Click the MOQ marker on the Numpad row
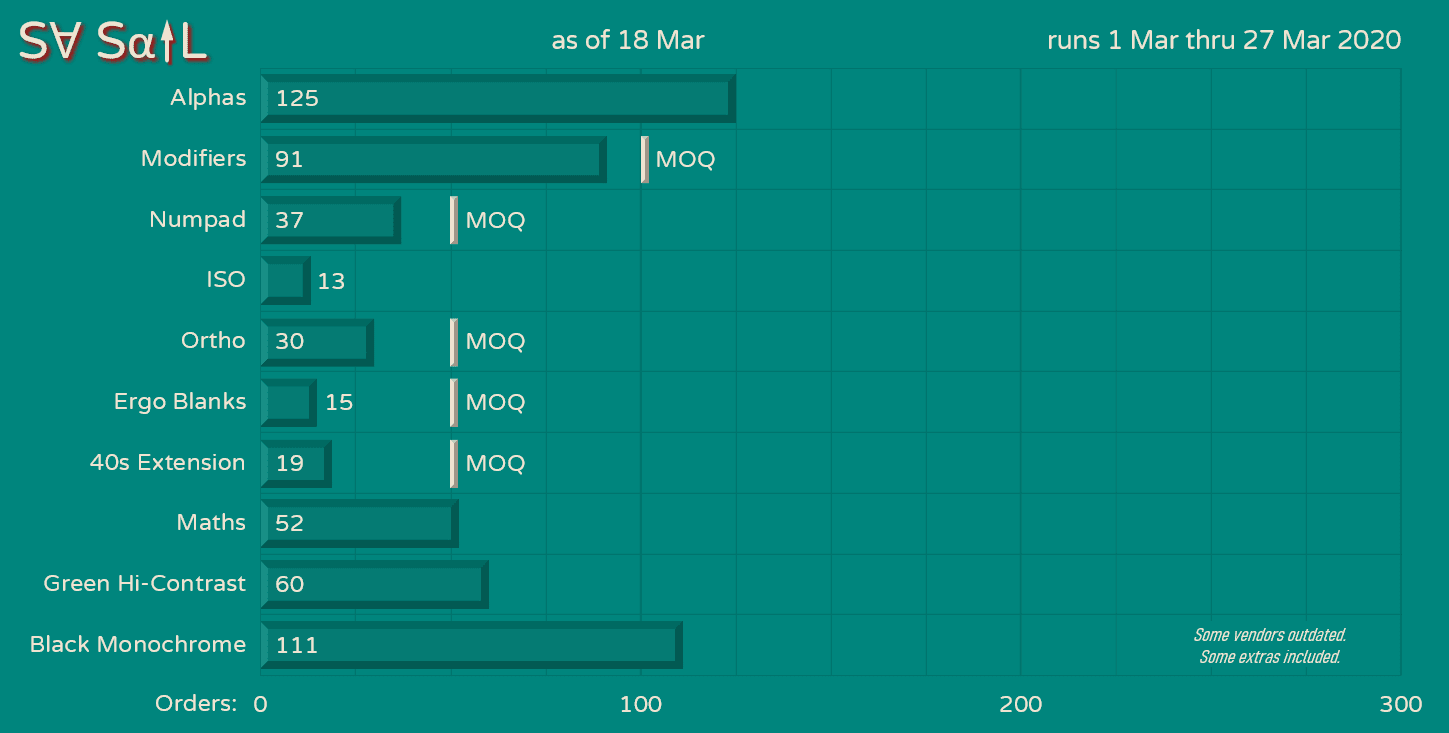 [454, 220]
